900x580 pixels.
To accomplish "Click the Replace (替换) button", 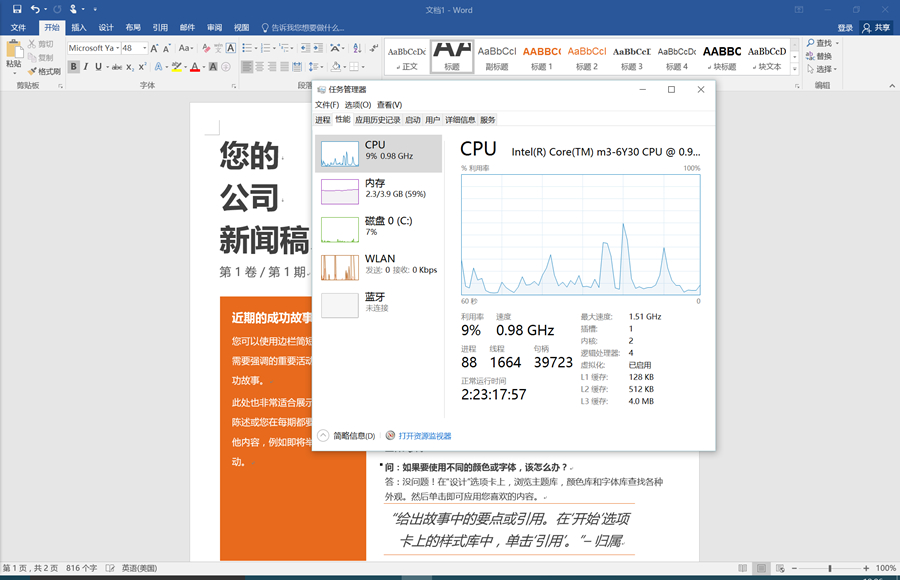I will point(819,56).
